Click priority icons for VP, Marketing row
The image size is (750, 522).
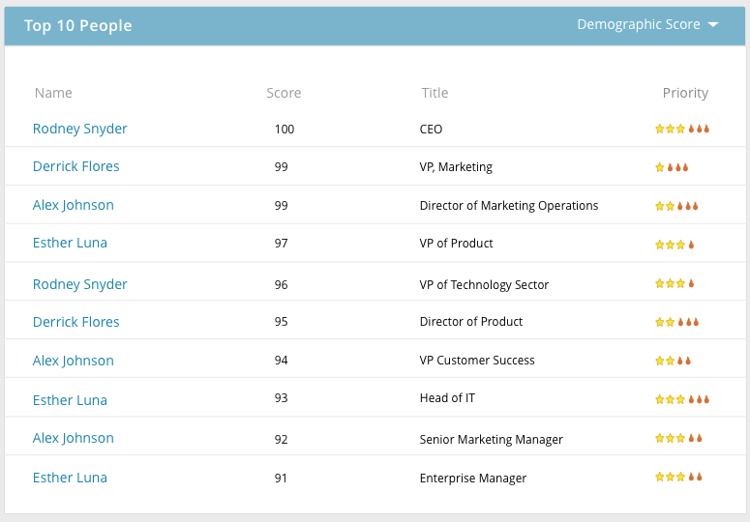pyautogui.click(x=671, y=167)
